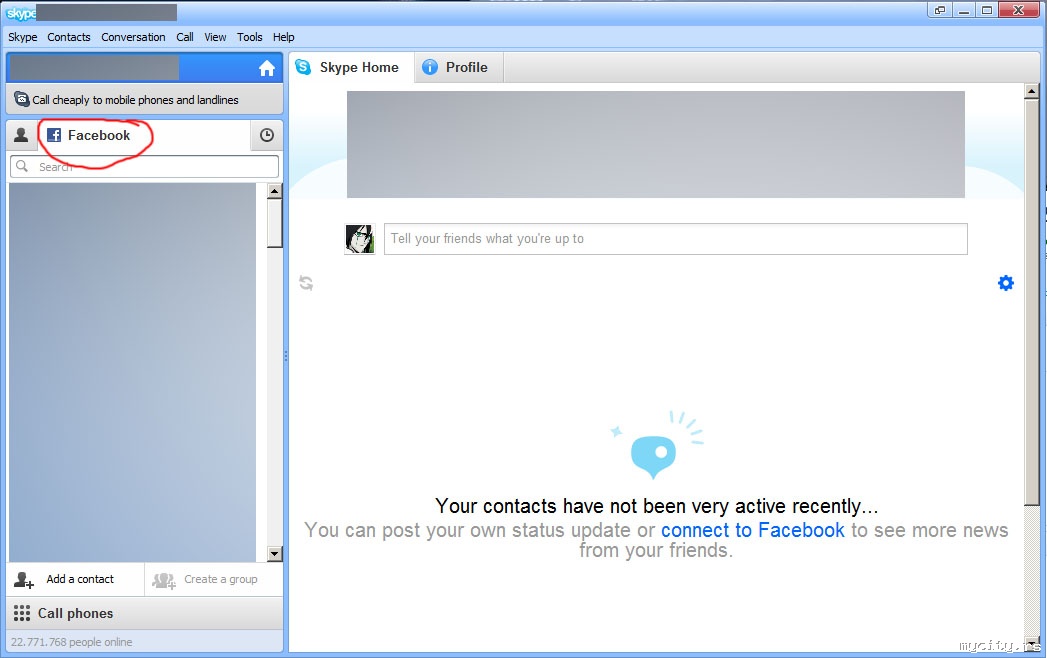This screenshot has width=1047, height=658.
Task: Click the call phones banner icon
Action: [x=21, y=99]
